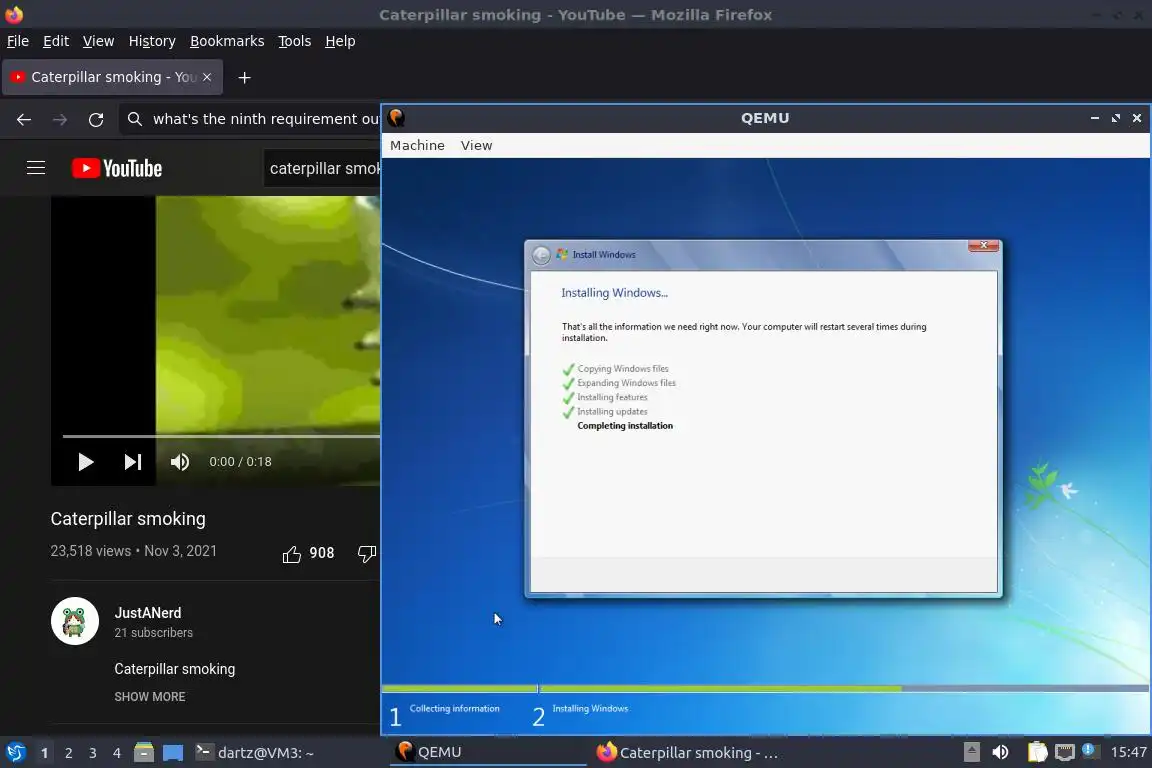Expand description with SHOW MORE
This screenshot has width=1152, height=768.
pyautogui.click(x=150, y=697)
